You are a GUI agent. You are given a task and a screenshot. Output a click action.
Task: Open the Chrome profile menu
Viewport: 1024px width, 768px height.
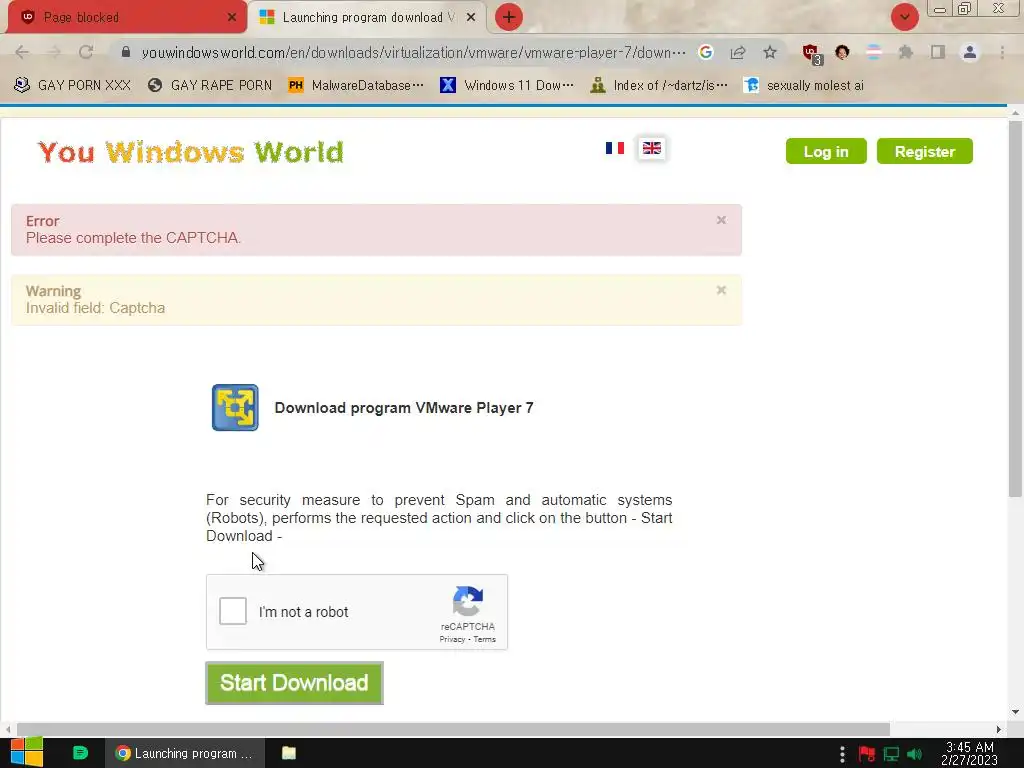(x=970, y=52)
